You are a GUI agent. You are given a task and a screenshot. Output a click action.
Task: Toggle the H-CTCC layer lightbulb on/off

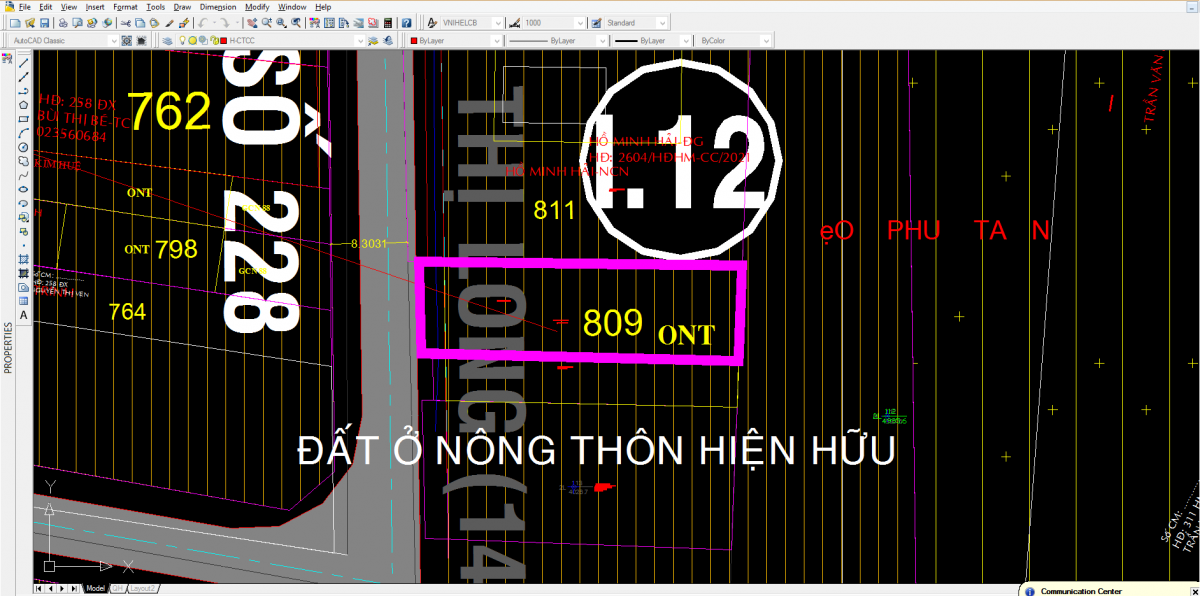183,41
